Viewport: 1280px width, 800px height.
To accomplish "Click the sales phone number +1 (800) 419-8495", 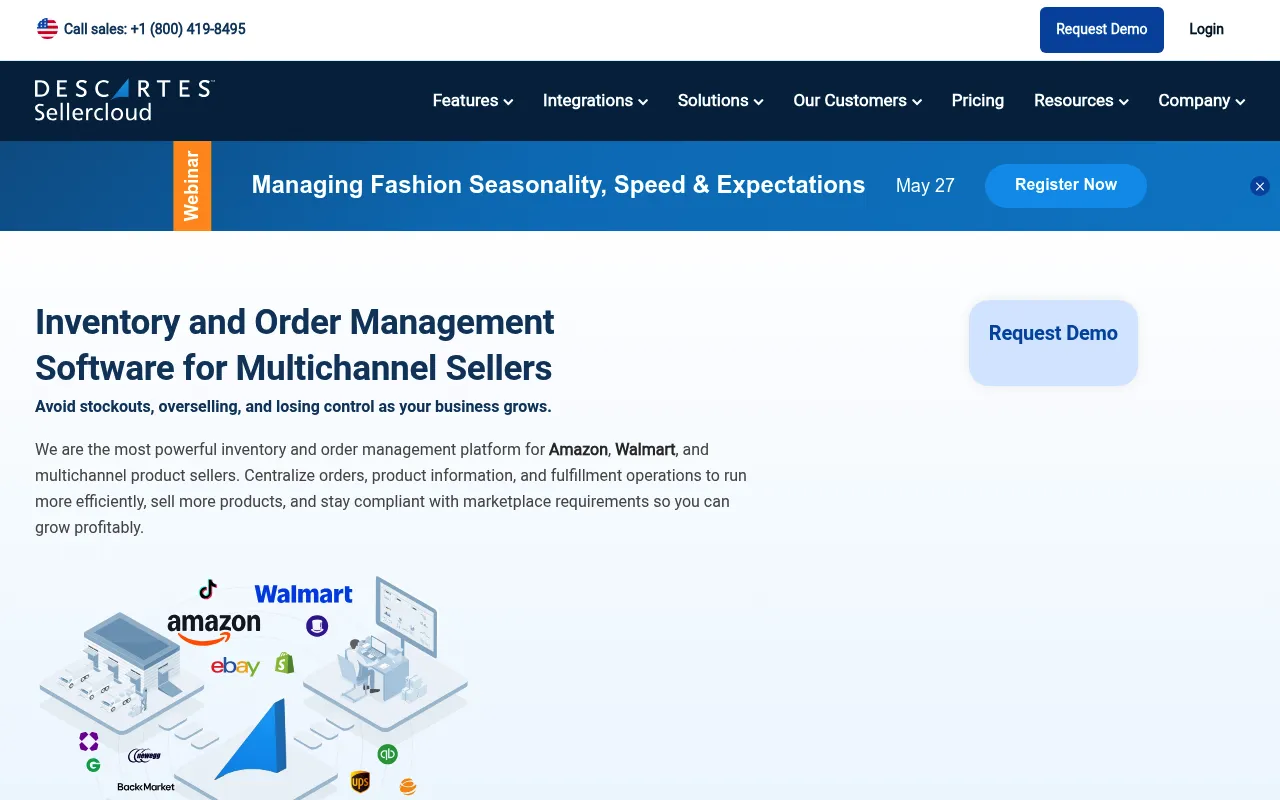I will (188, 29).
